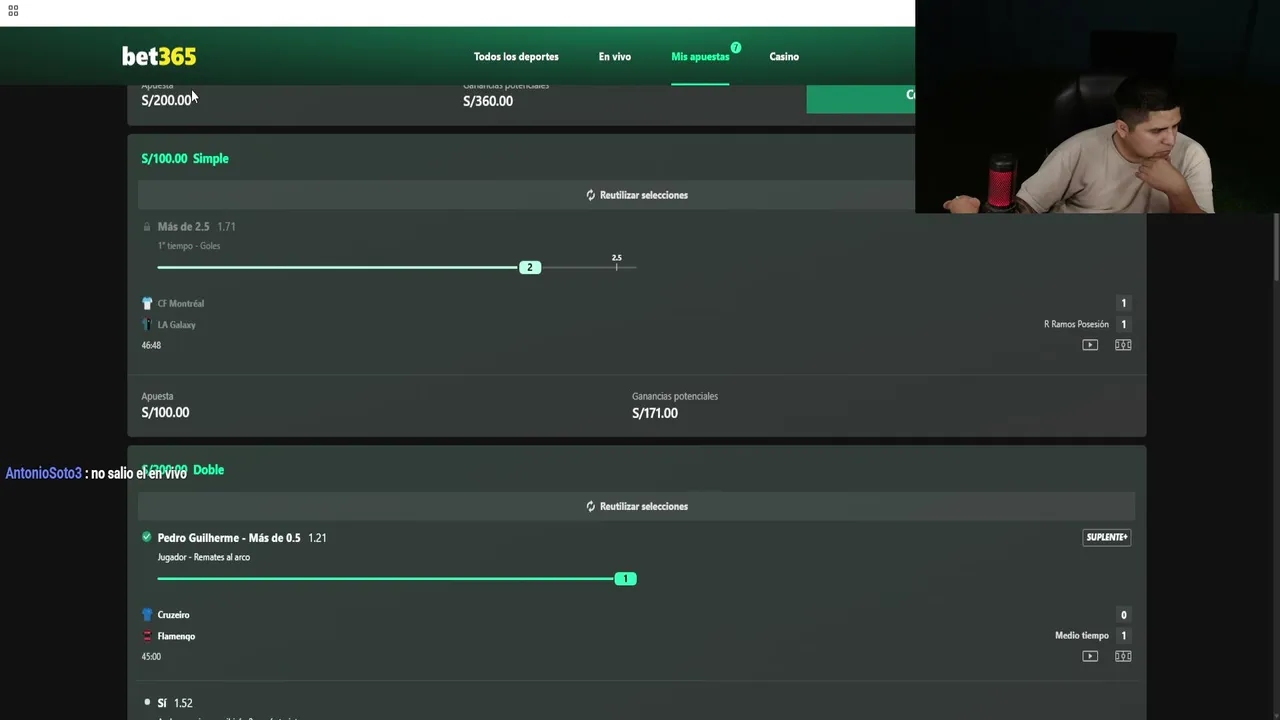Click the streamer webcam overlay
Screen dimensions: 1280x720
[1097, 106]
